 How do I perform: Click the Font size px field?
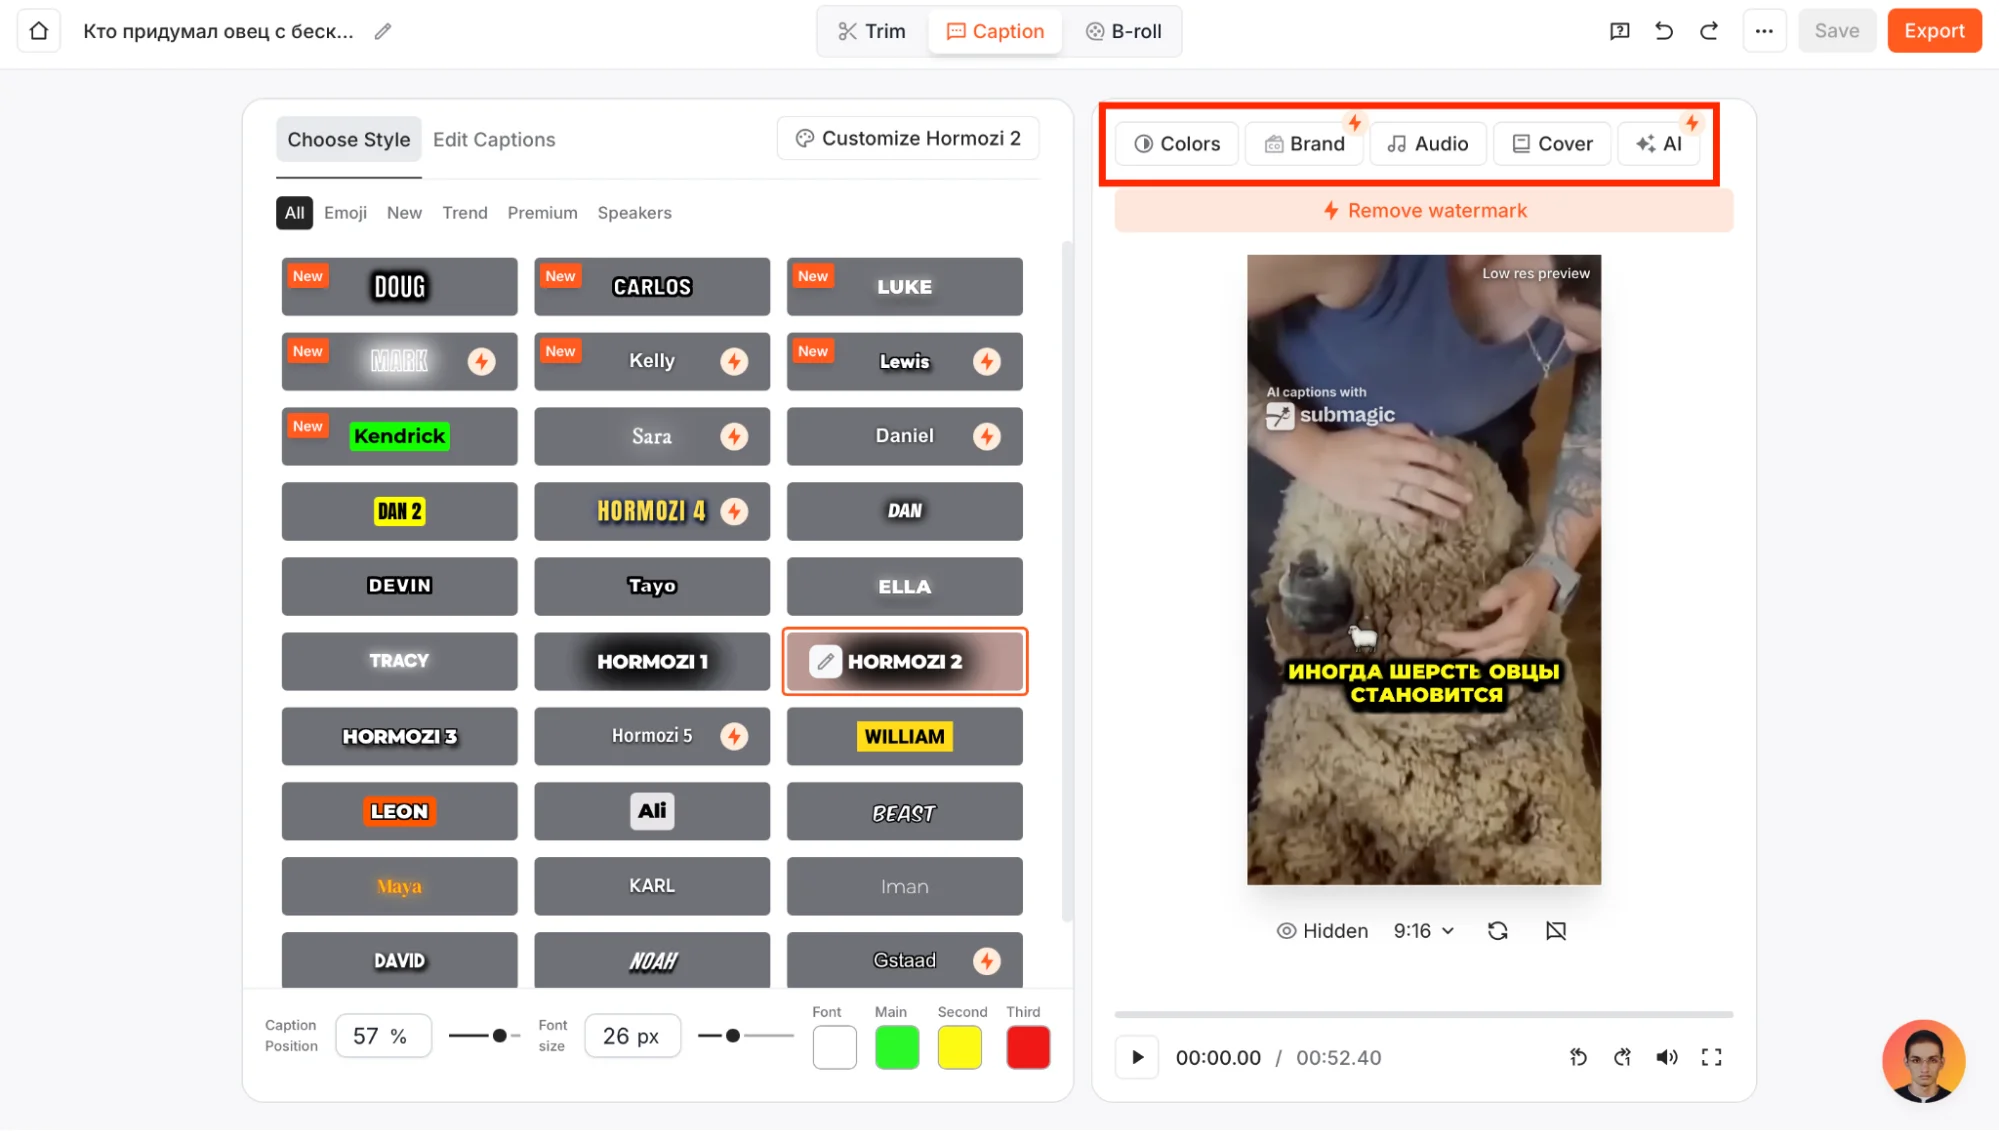tap(633, 1036)
